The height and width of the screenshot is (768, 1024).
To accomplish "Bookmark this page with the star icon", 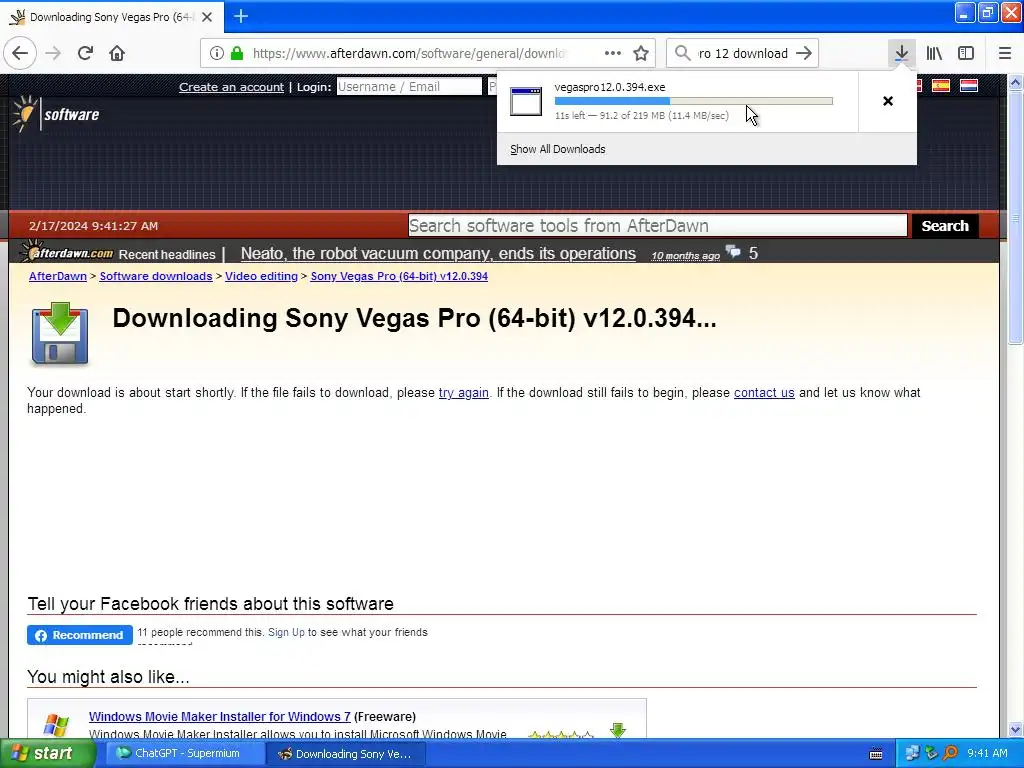I will pyautogui.click(x=641, y=54).
